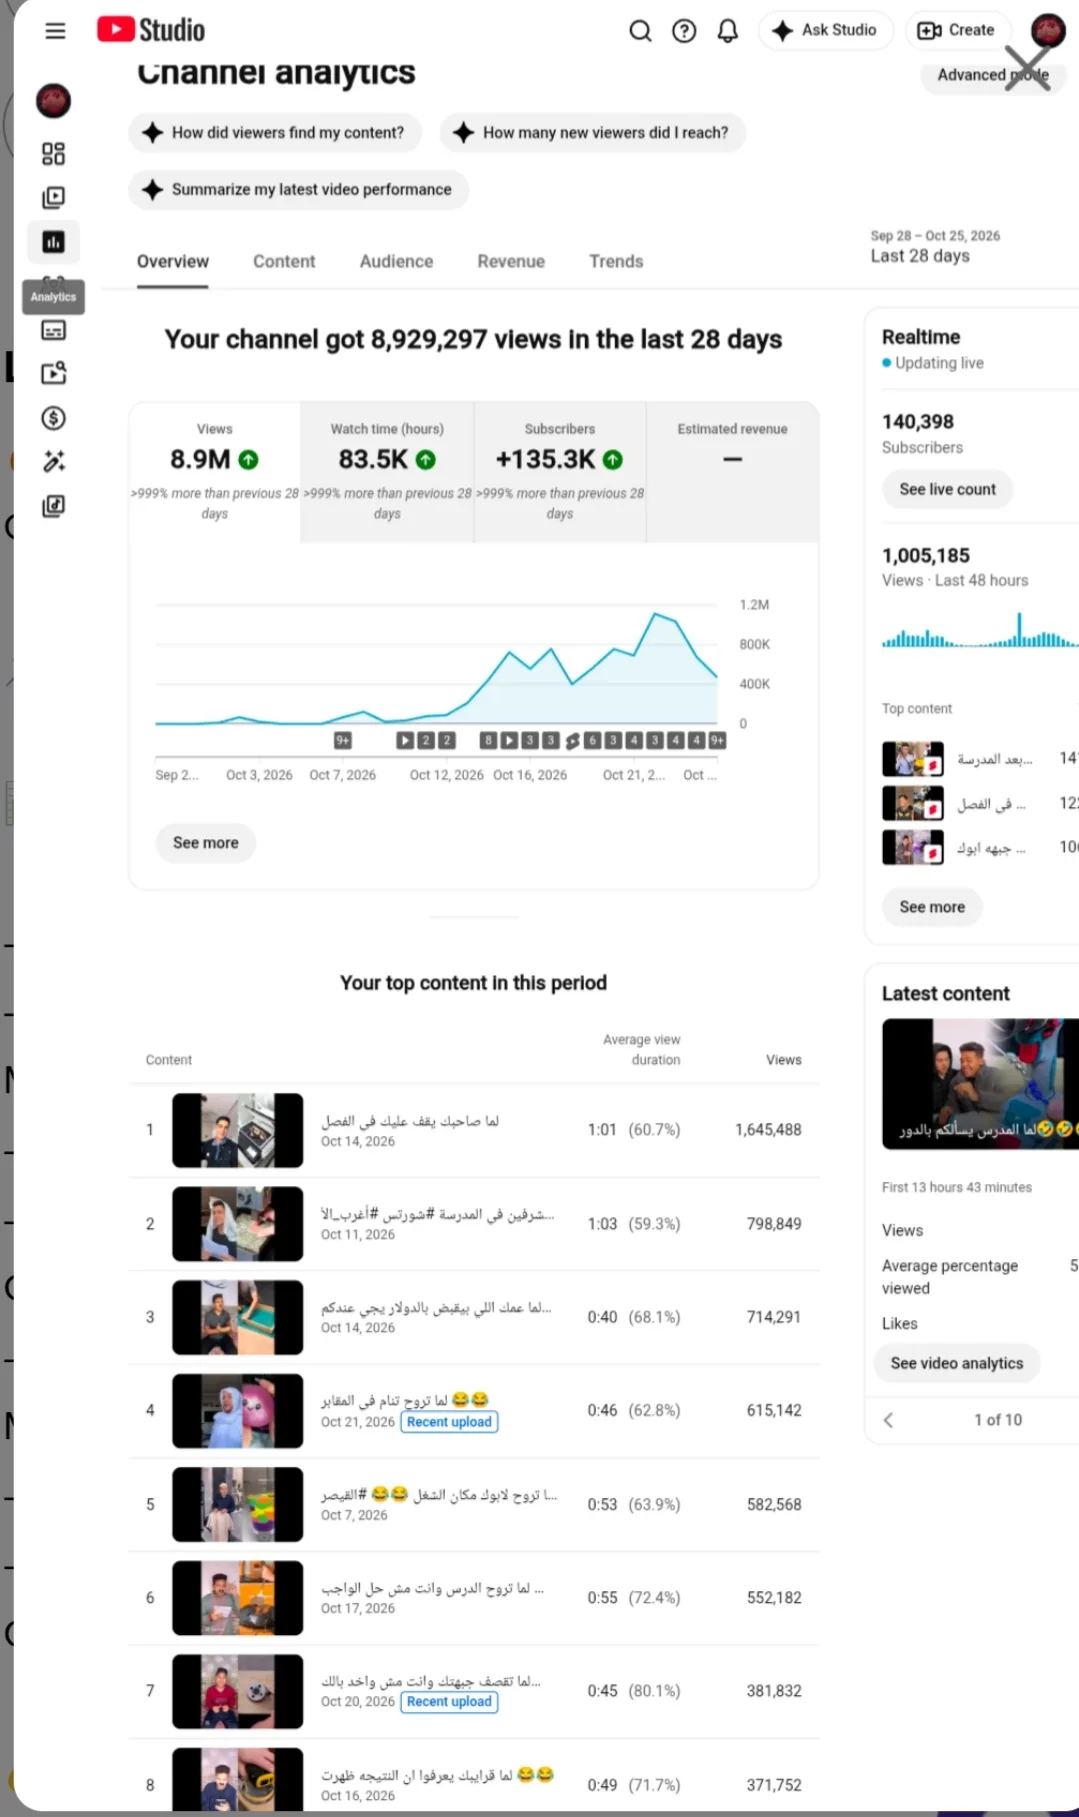Viewport: 1079px width, 1817px height.
Task: Click Recent upload badge on Oct 20 video
Action: [x=449, y=1702]
